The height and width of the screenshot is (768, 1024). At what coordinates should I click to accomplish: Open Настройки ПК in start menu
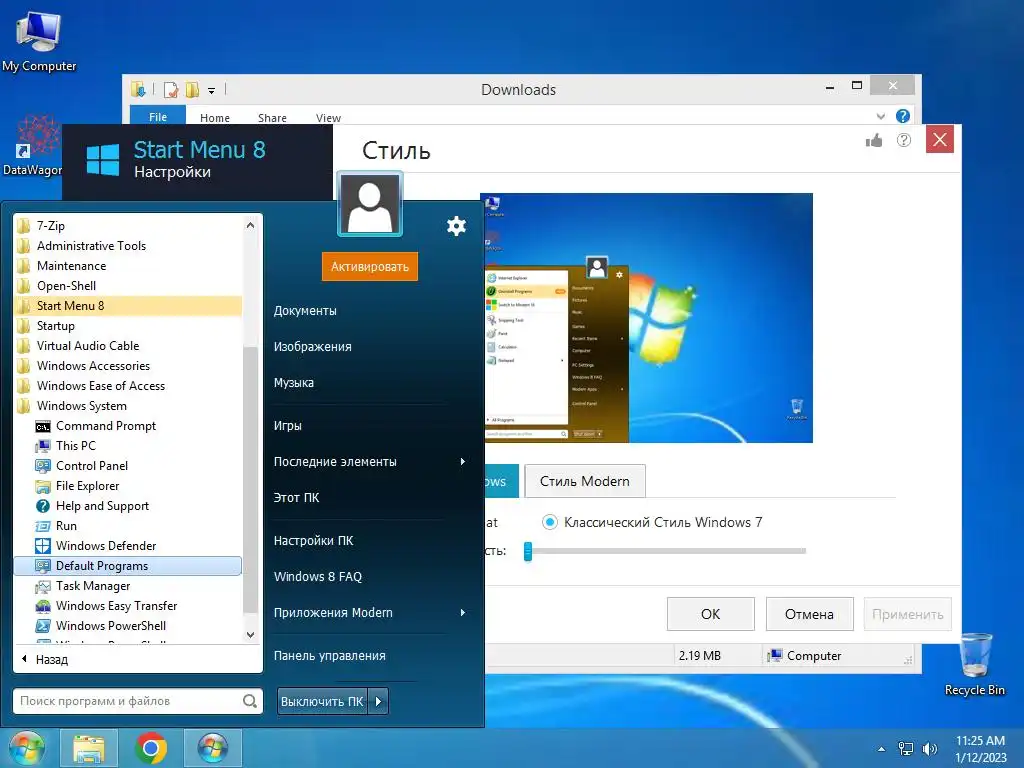tap(313, 541)
